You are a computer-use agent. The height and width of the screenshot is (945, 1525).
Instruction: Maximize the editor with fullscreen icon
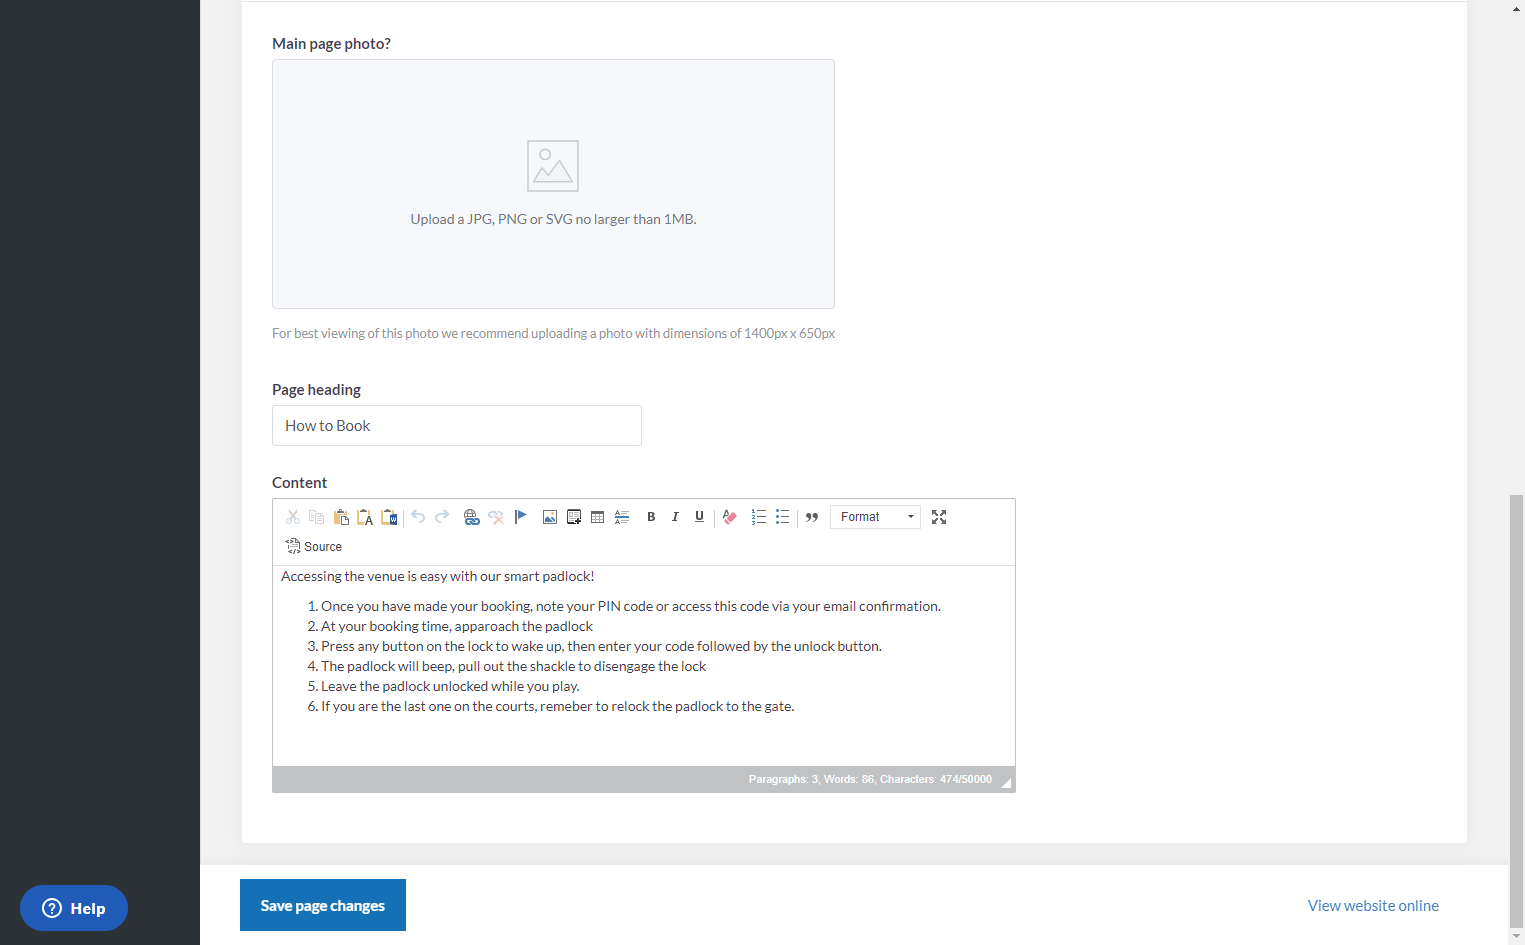pyautogui.click(x=939, y=517)
